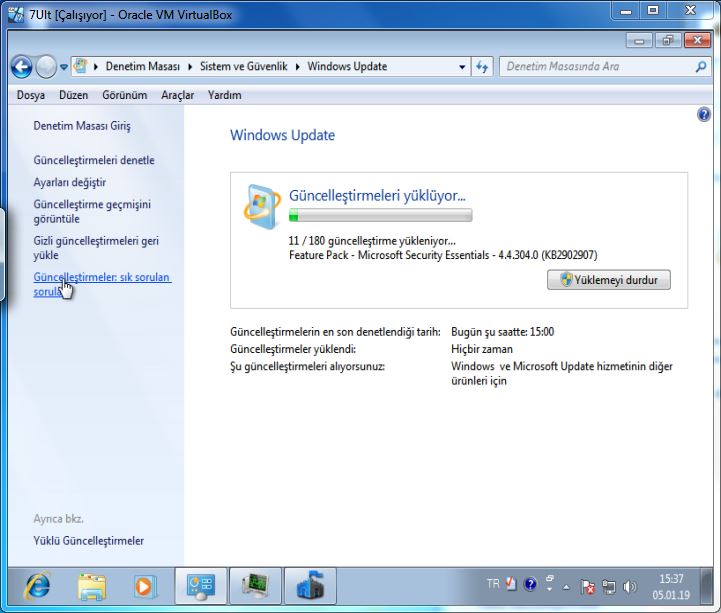Click the VirtualBox window title icon
This screenshot has height=613, width=721.
pos(16,14)
